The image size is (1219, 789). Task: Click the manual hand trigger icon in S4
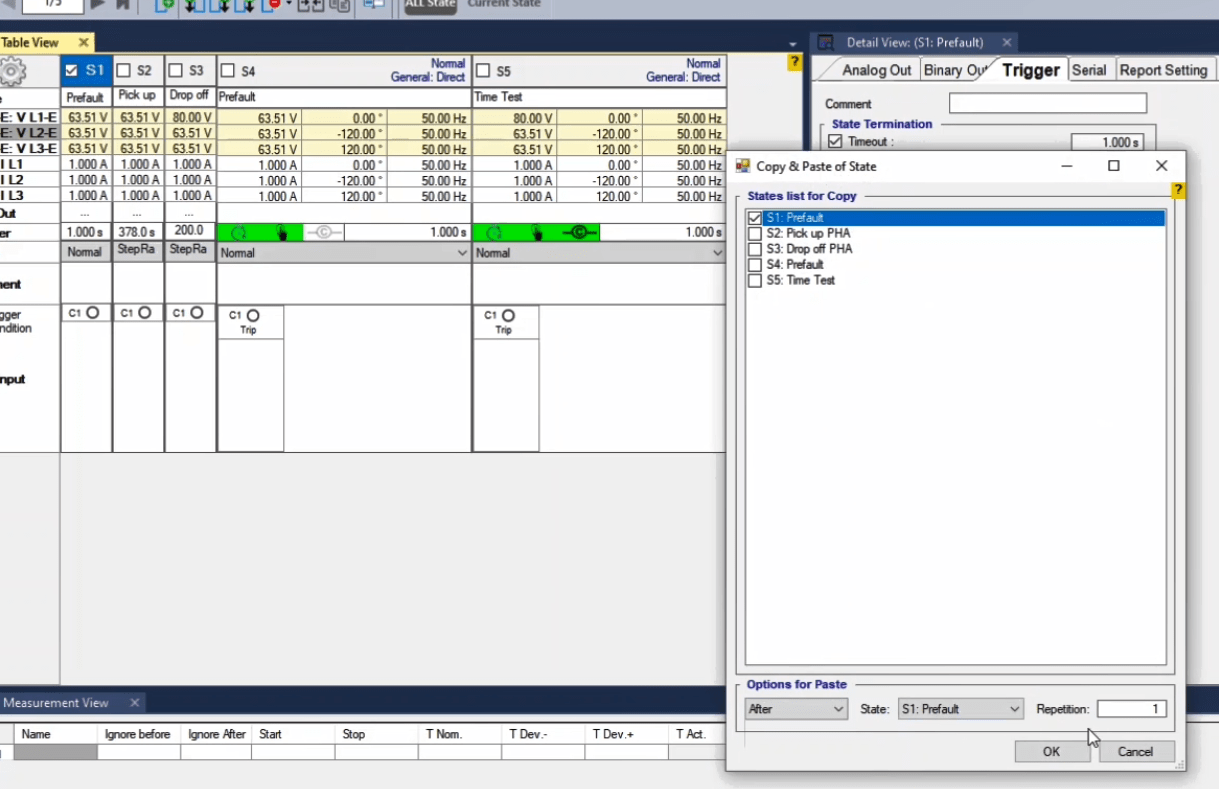[x=282, y=233]
